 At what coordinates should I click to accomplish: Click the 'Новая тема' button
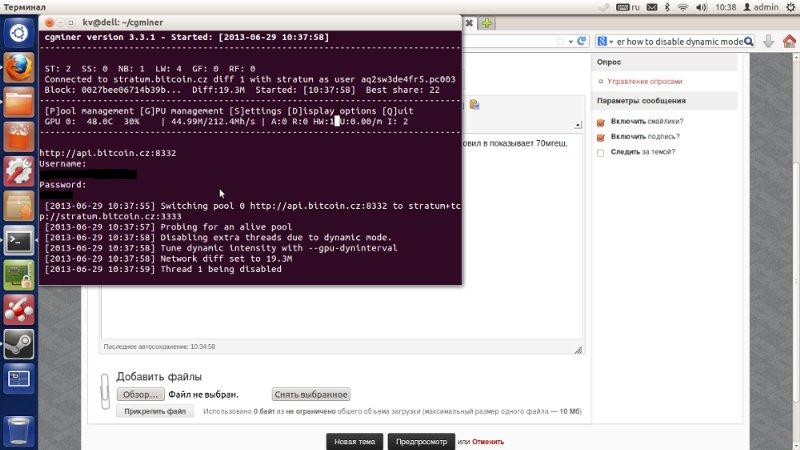354,441
